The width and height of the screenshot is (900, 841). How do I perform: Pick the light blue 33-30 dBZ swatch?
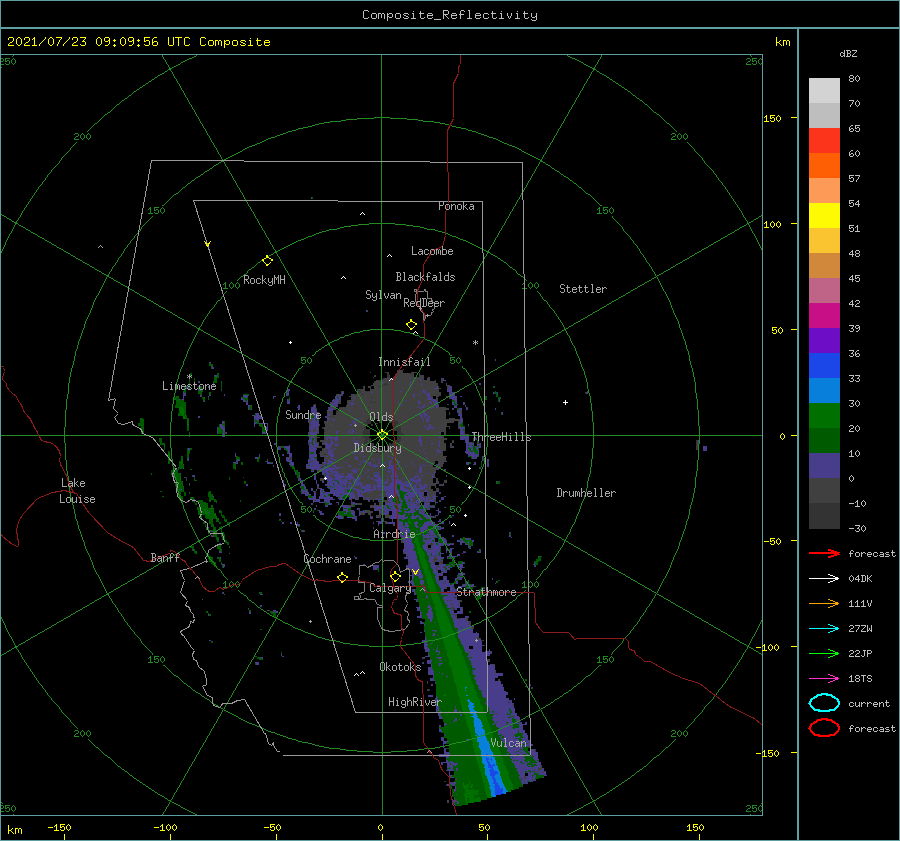[824, 390]
